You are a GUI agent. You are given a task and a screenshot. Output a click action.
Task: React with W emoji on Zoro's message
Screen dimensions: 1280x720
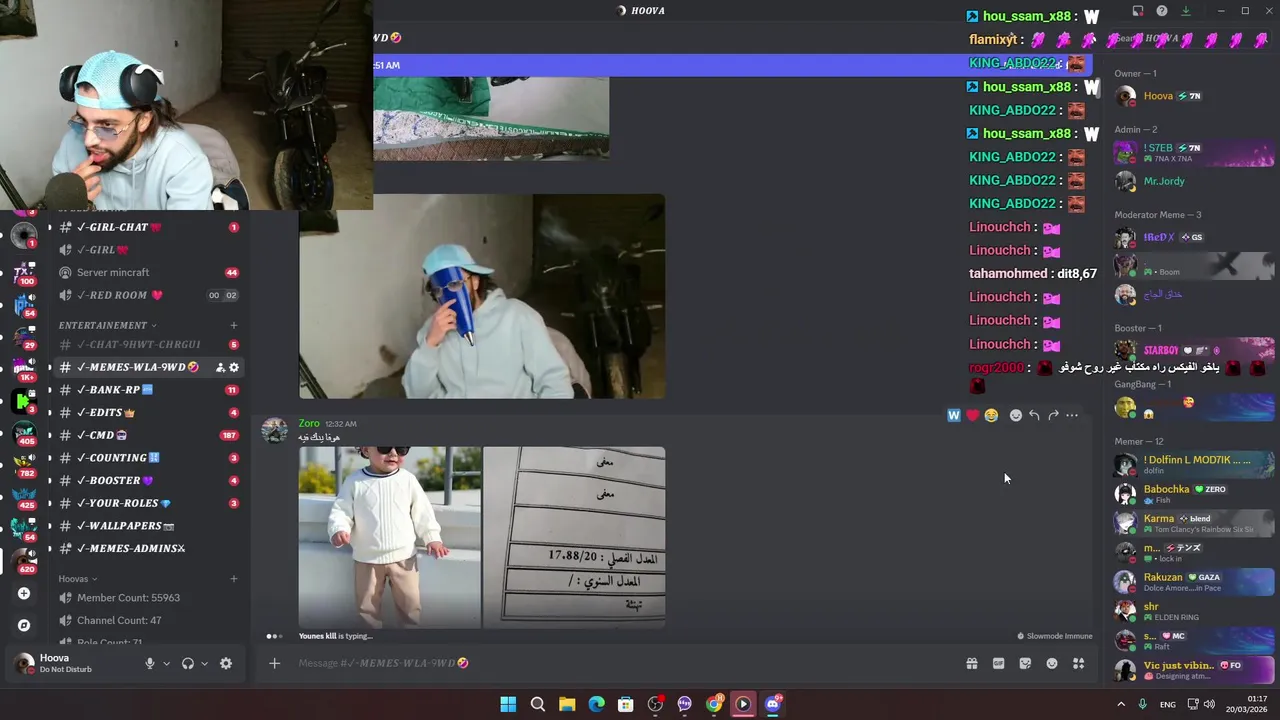pyautogui.click(x=954, y=415)
